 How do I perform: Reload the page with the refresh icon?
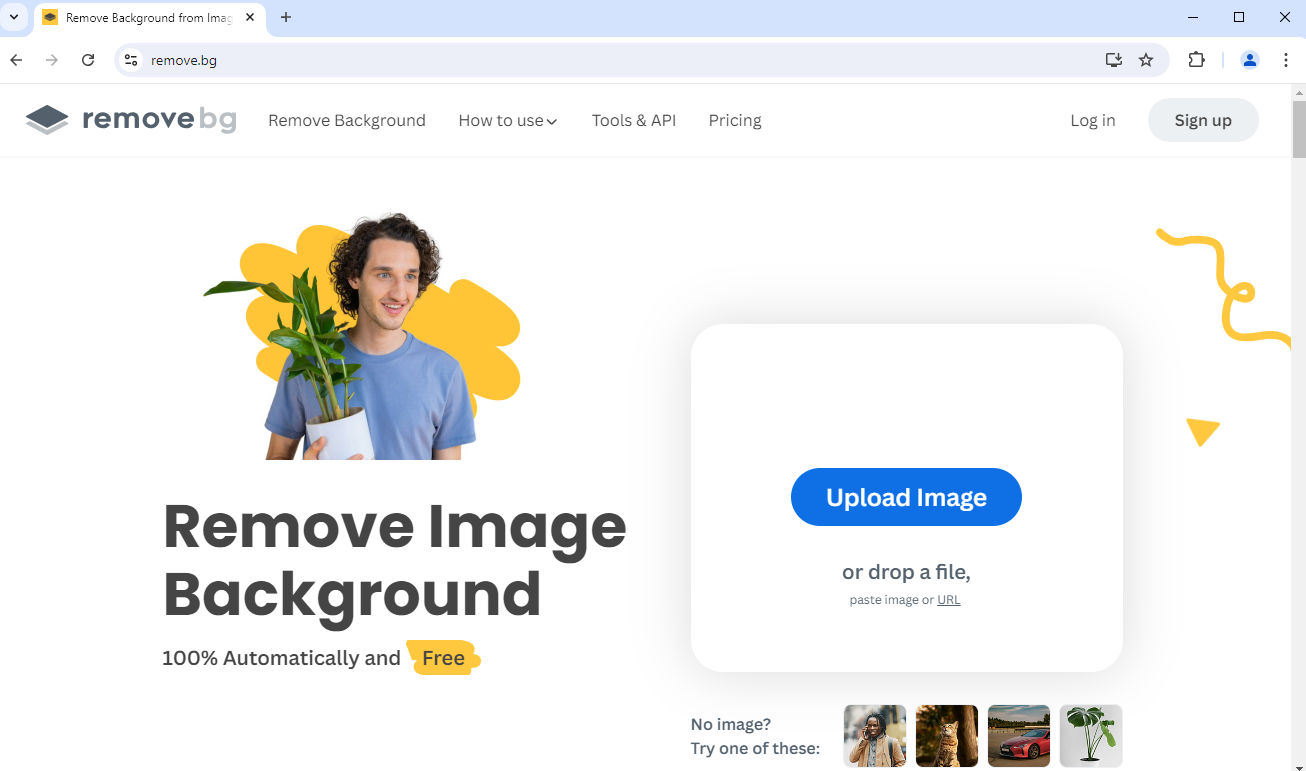[x=88, y=60]
